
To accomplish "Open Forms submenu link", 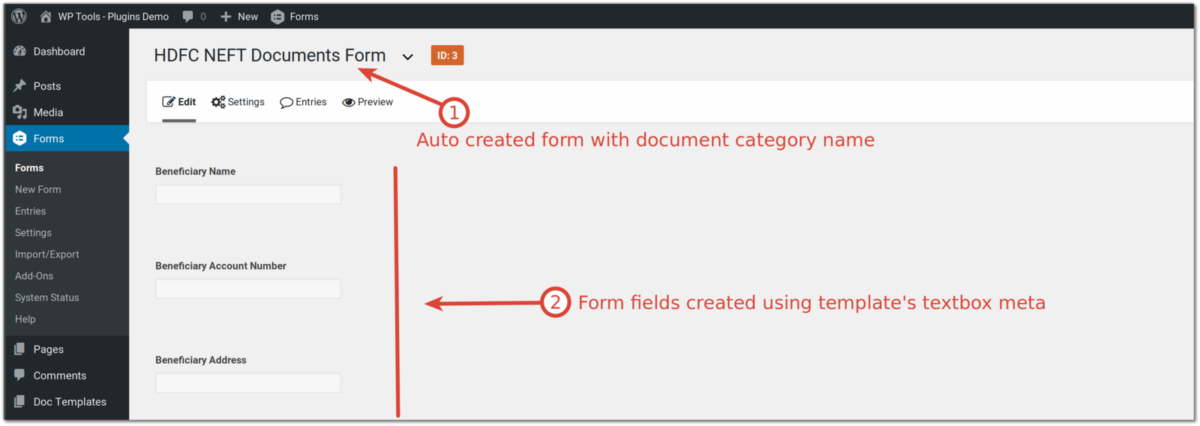I will pos(29,168).
